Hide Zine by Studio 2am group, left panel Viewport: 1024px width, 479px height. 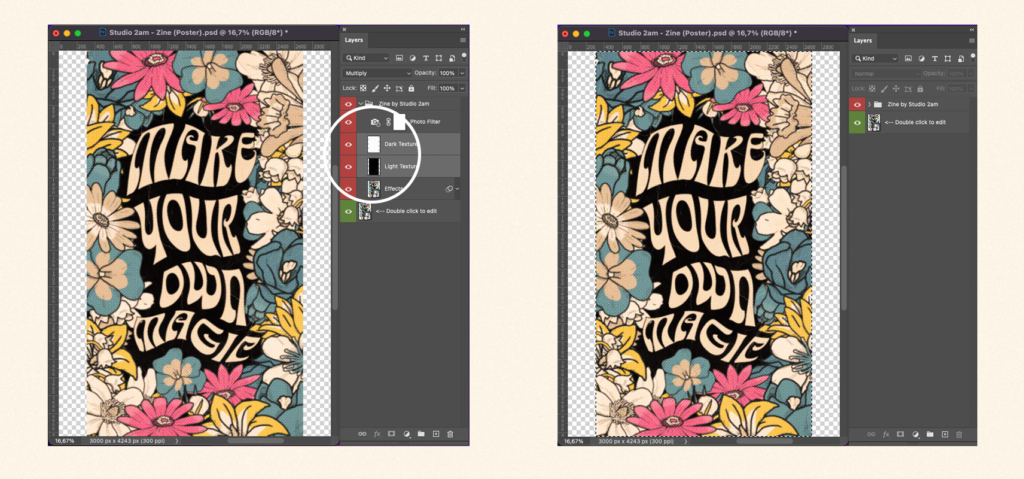coord(348,104)
